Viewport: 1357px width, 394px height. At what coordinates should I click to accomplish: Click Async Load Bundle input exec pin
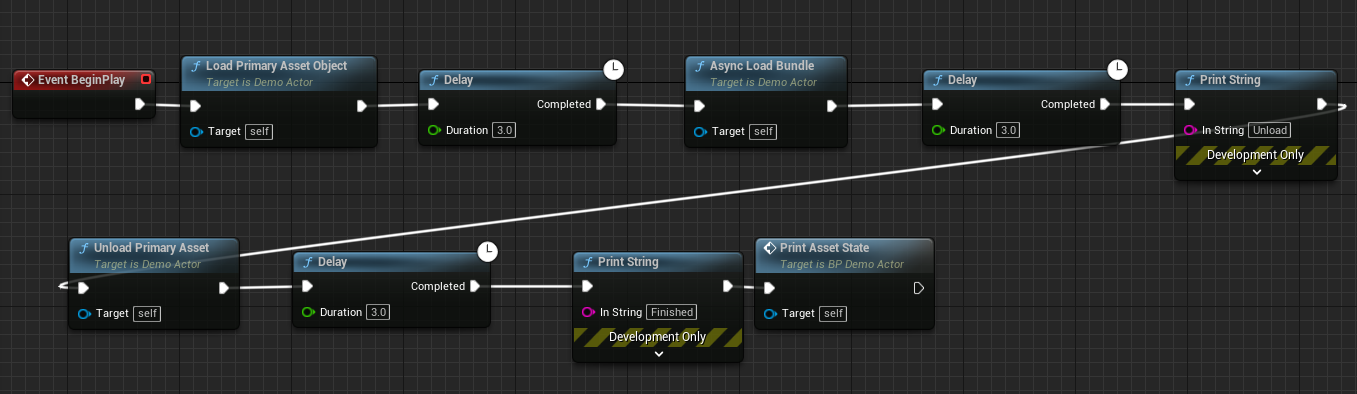pyautogui.click(x=700, y=106)
